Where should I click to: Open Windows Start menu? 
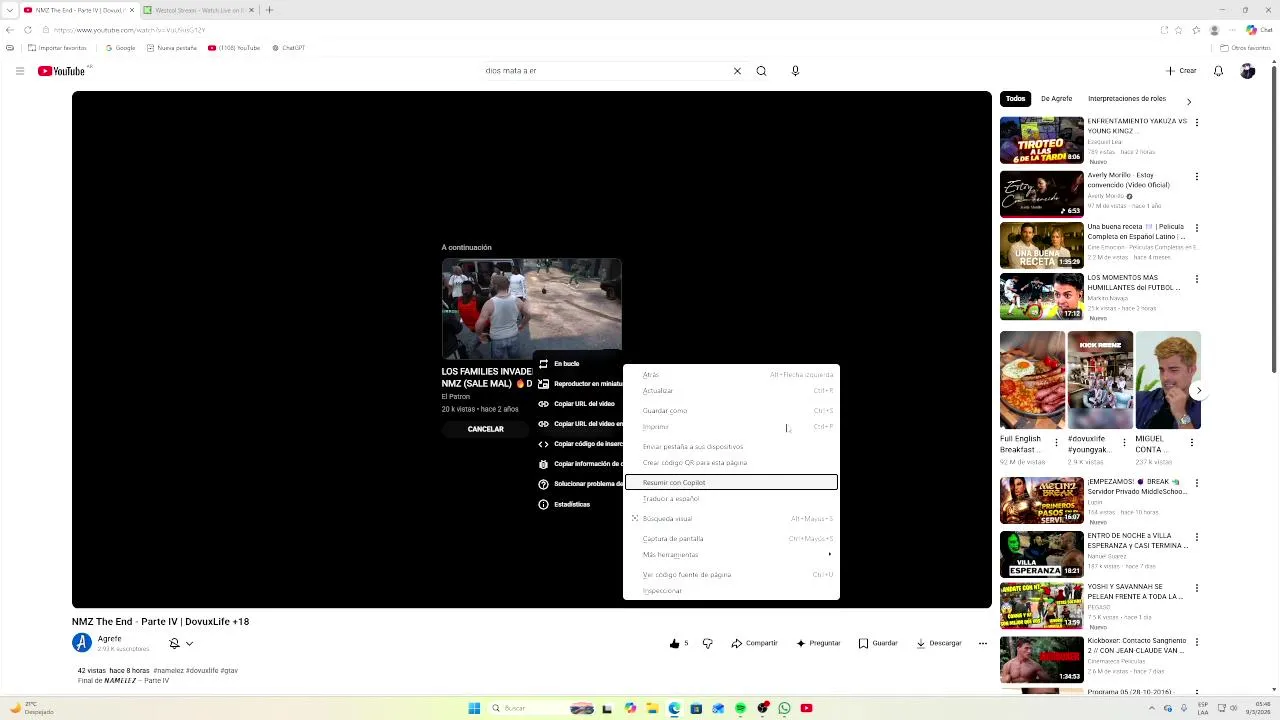coord(474,708)
